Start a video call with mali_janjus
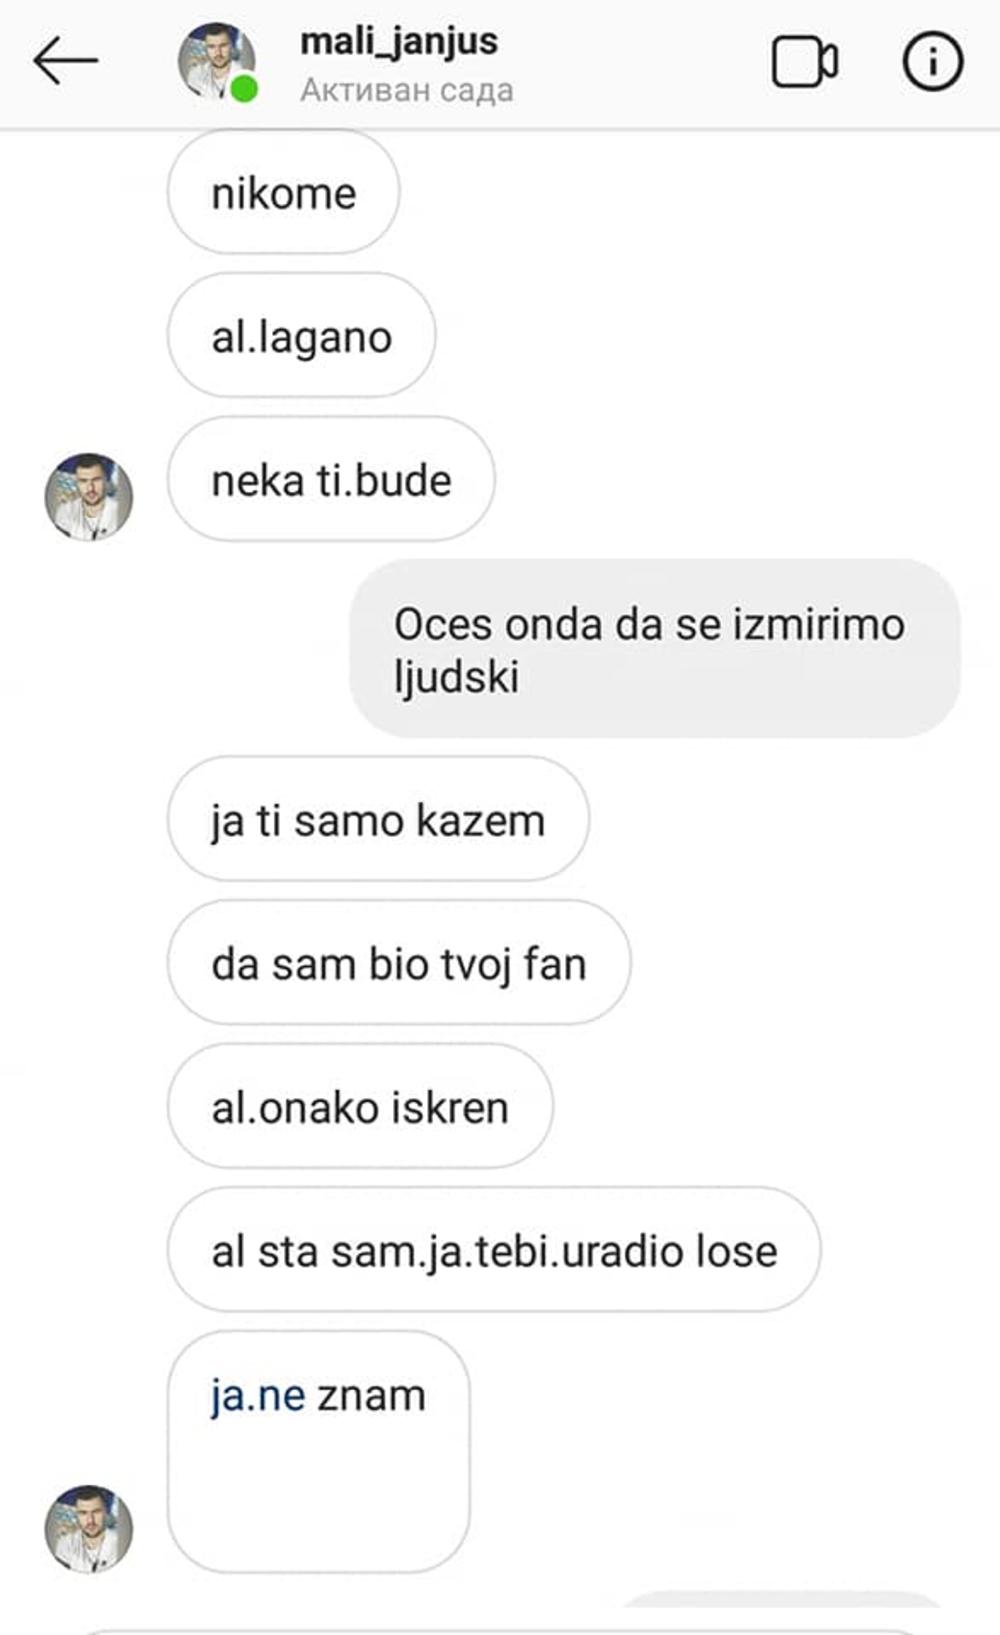 805,62
